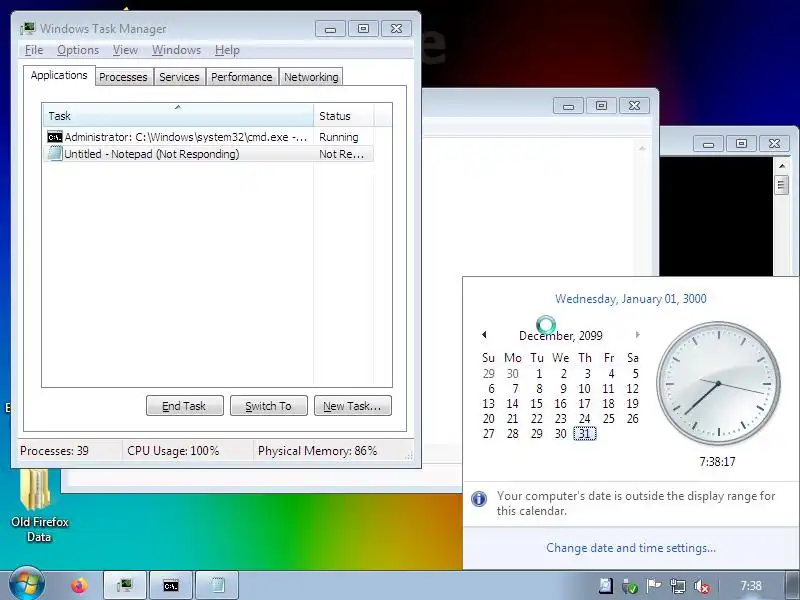Minimize the cmd window
The width and height of the screenshot is (800, 600).
(x=708, y=144)
